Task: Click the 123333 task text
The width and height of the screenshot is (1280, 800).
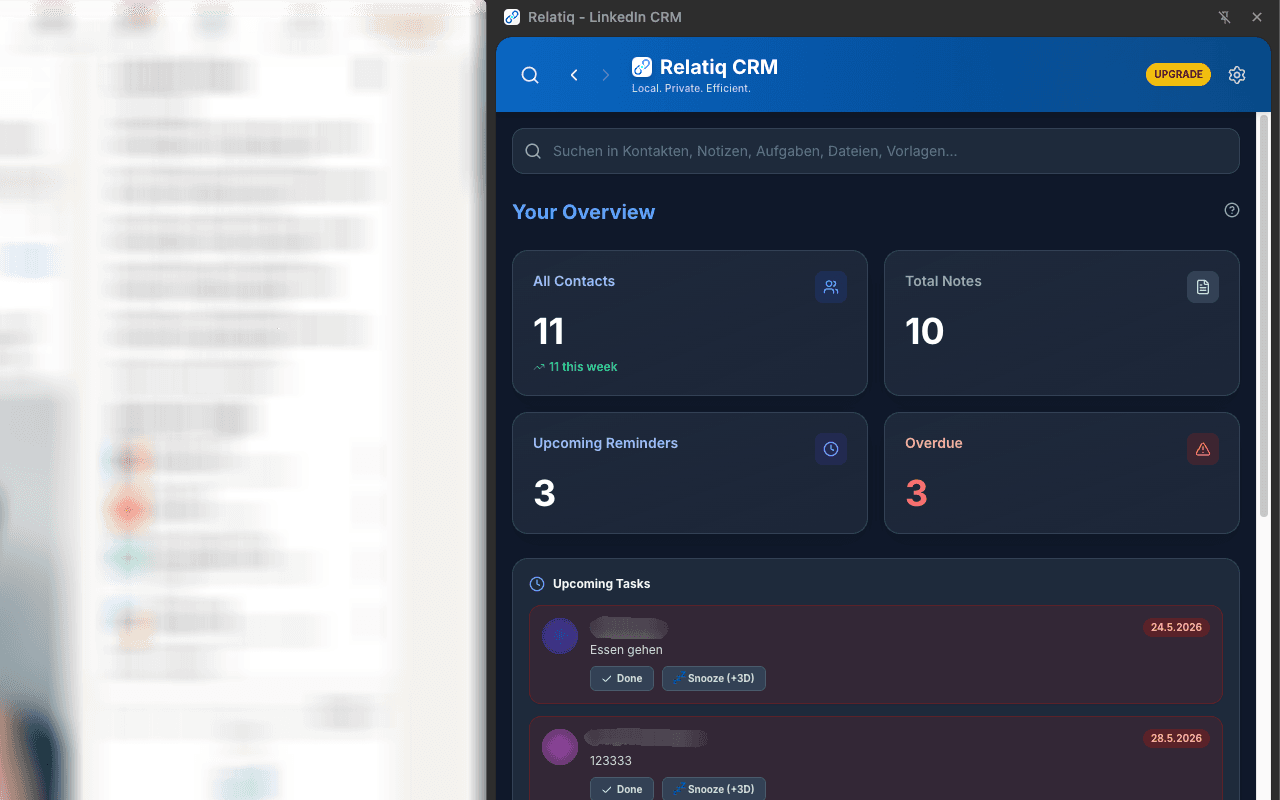Action: (x=611, y=761)
